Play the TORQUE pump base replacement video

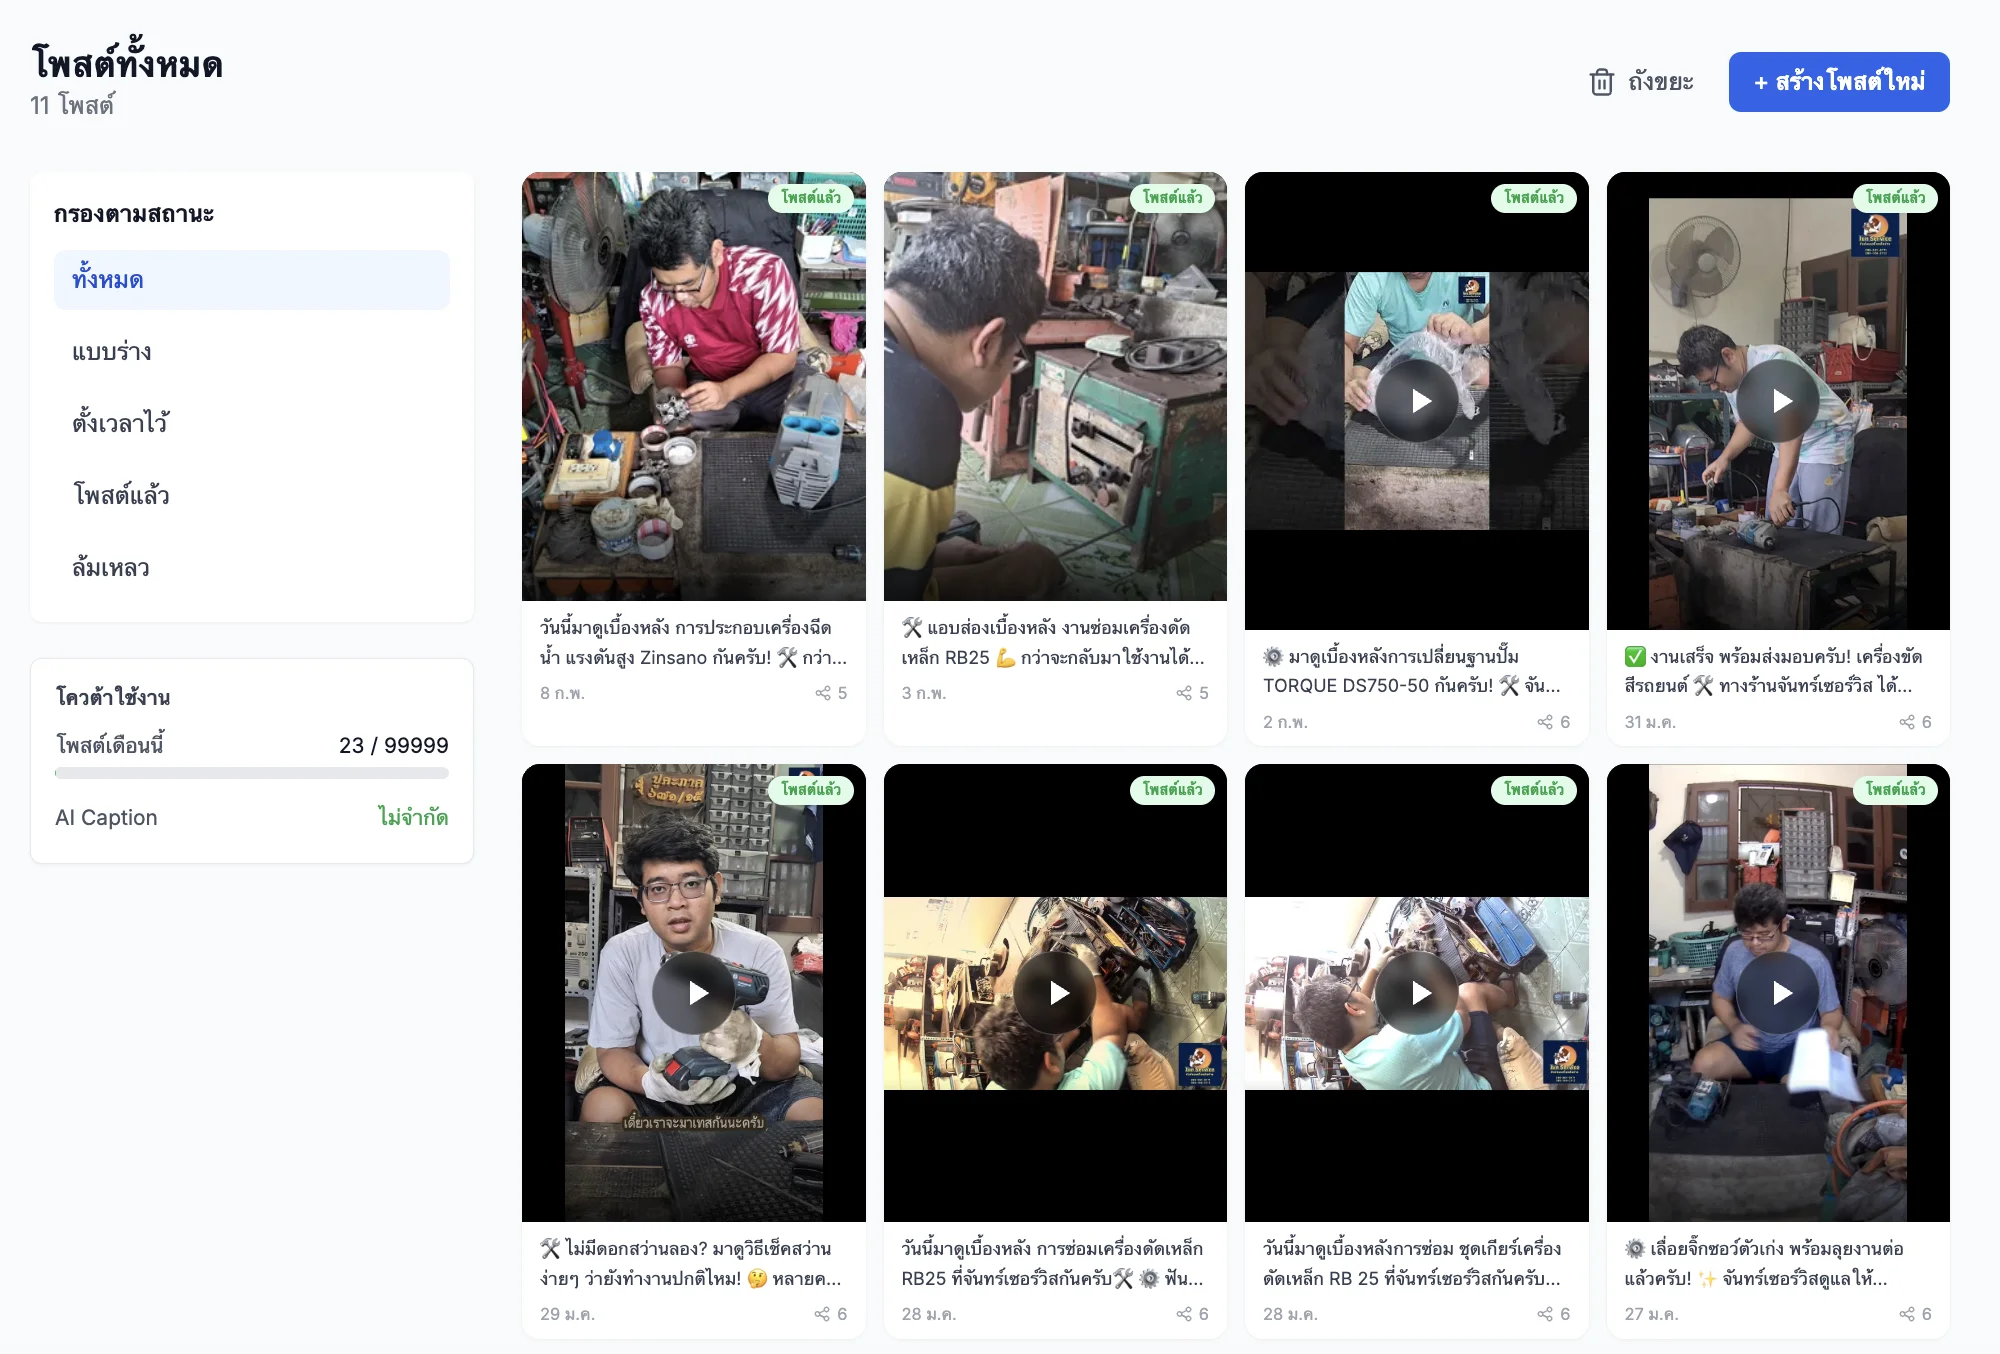[x=1417, y=397]
